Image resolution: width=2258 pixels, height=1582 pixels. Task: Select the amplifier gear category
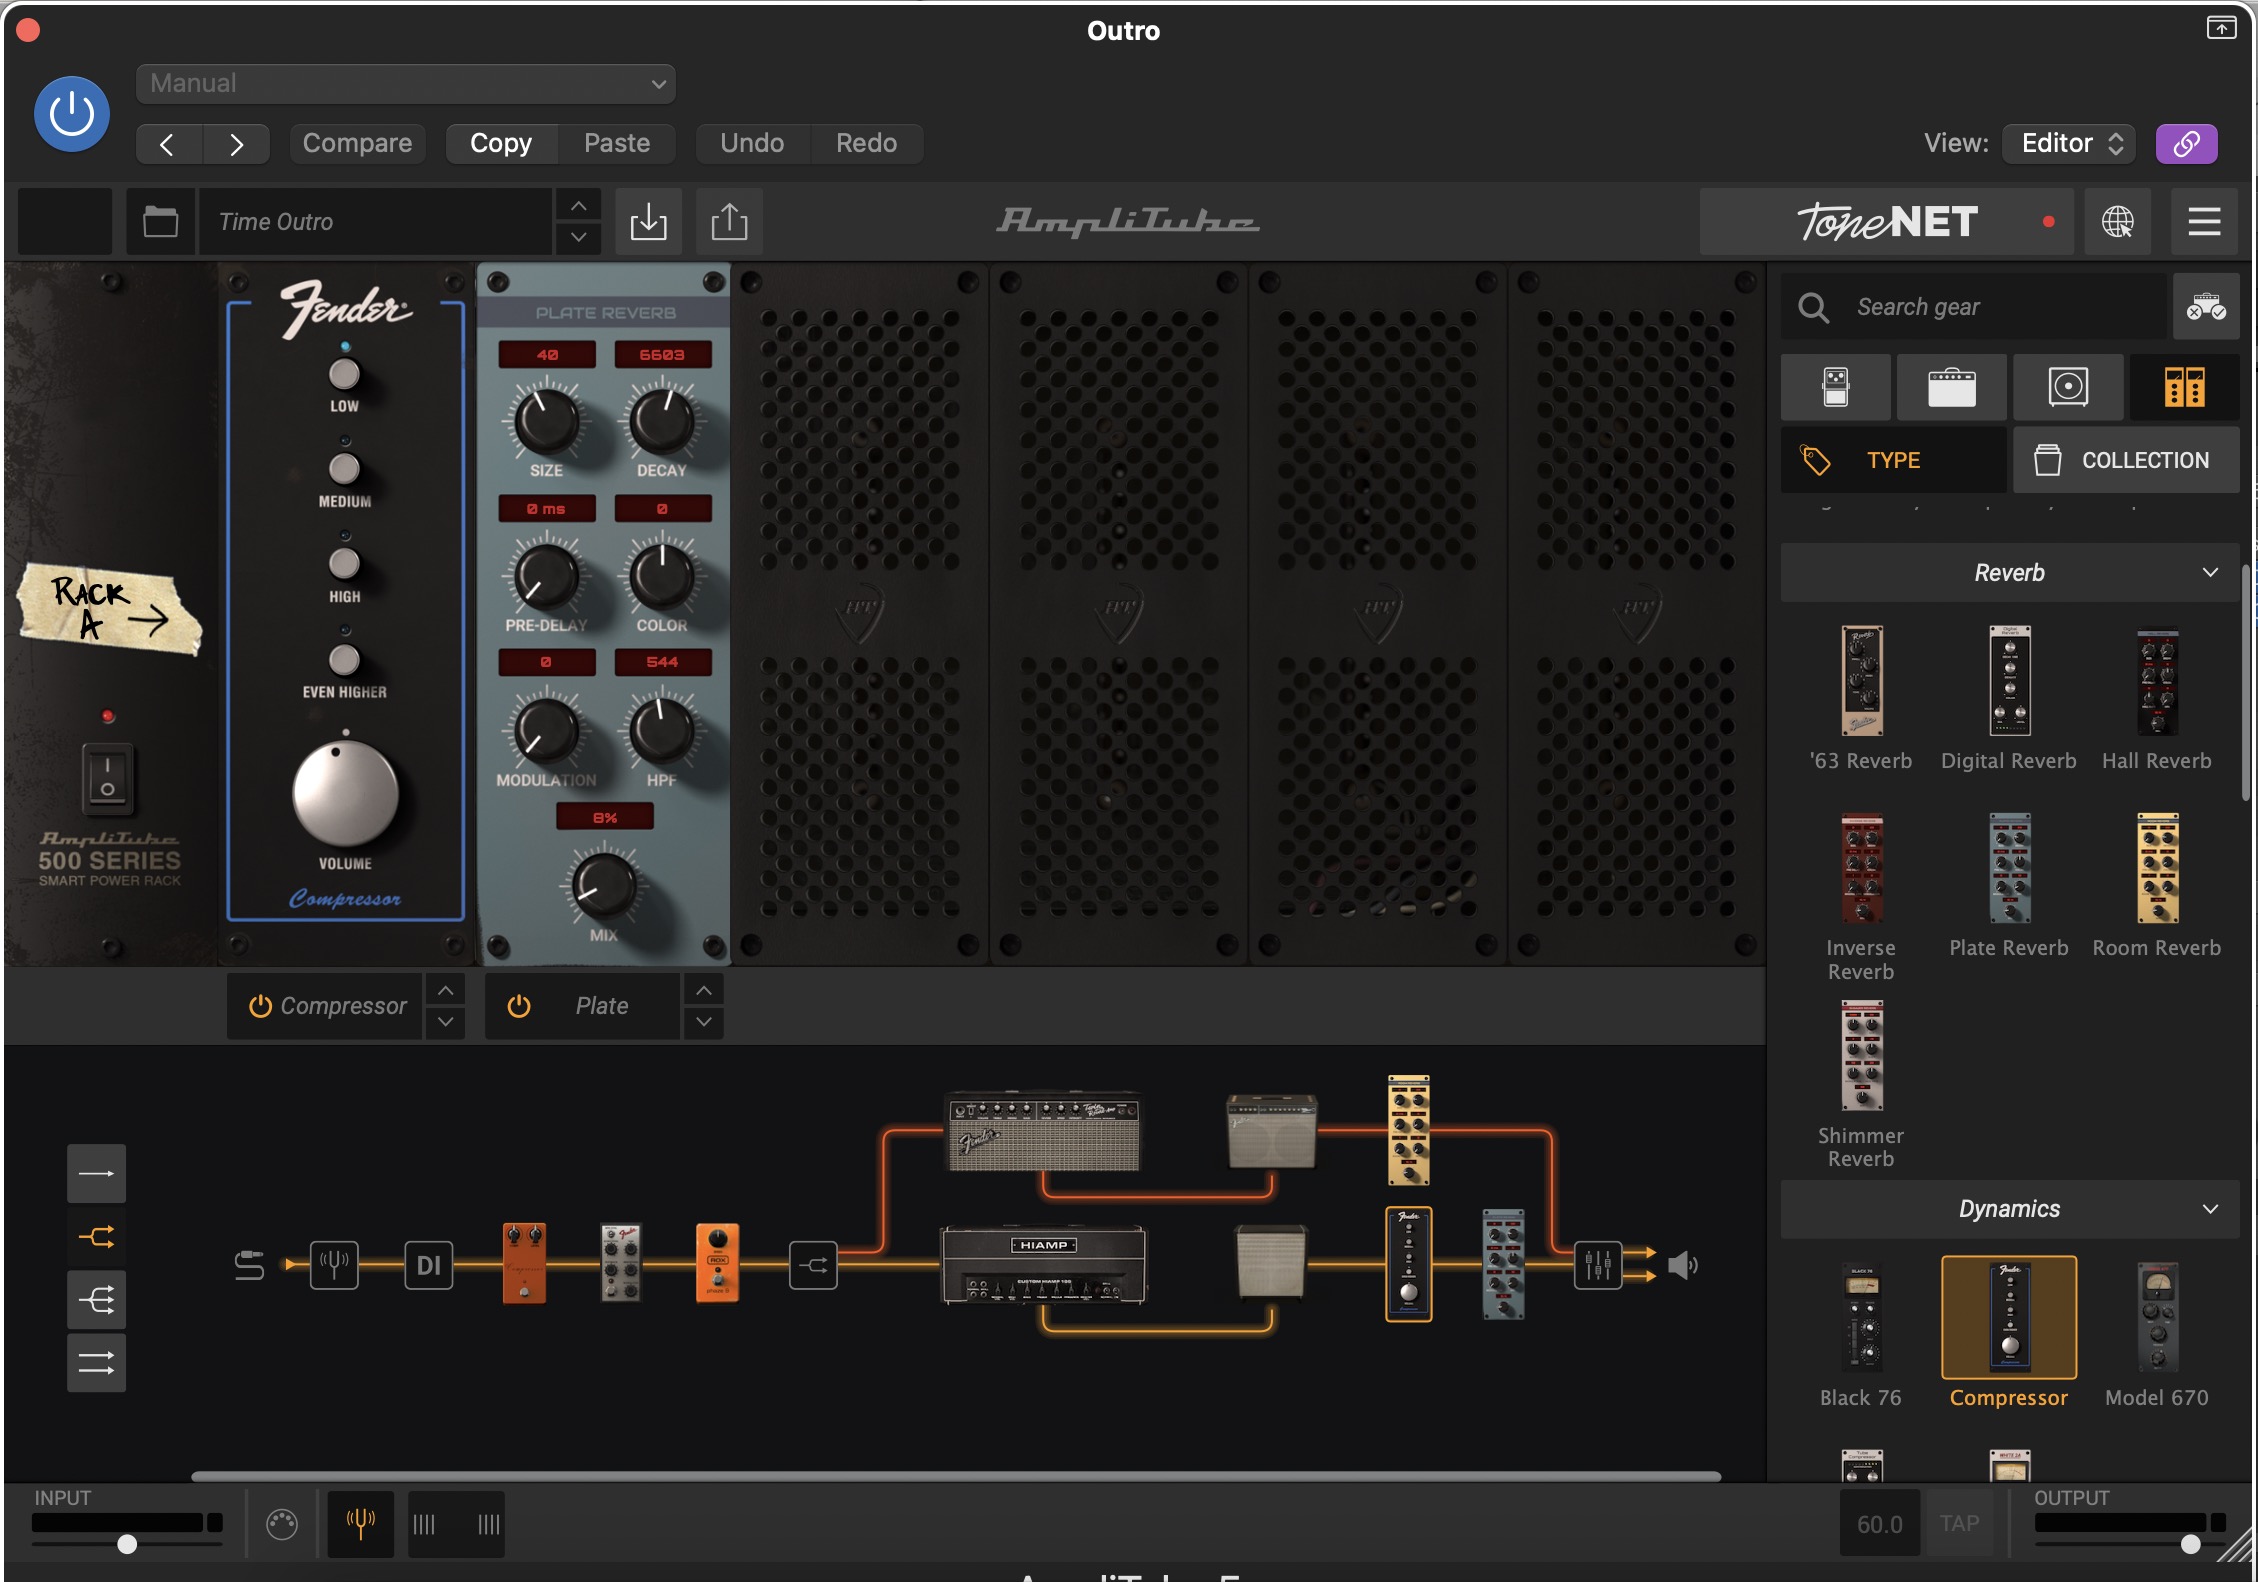click(1952, 387)
